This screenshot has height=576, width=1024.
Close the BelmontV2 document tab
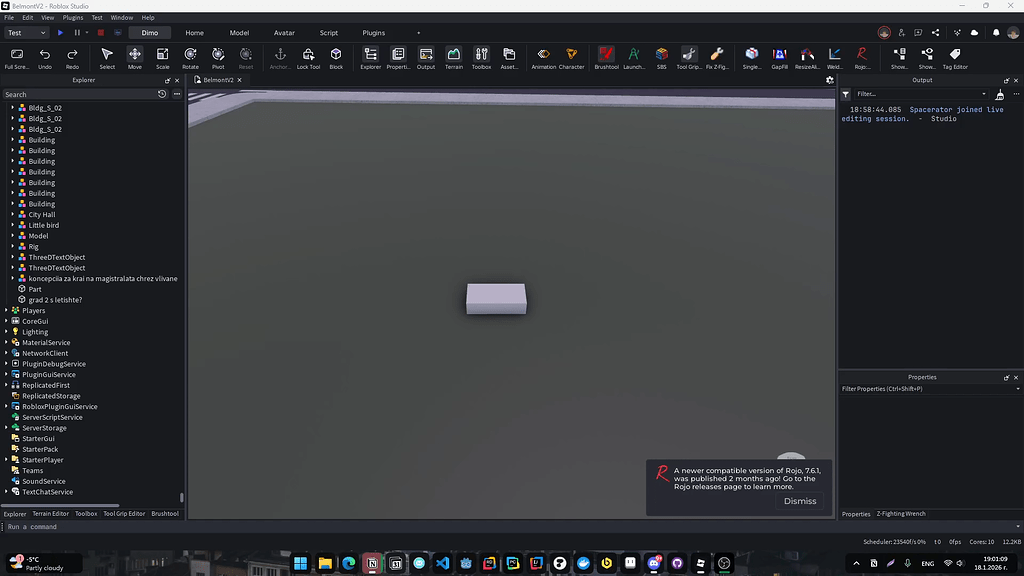pyautogui.click(x=239, y=80)
